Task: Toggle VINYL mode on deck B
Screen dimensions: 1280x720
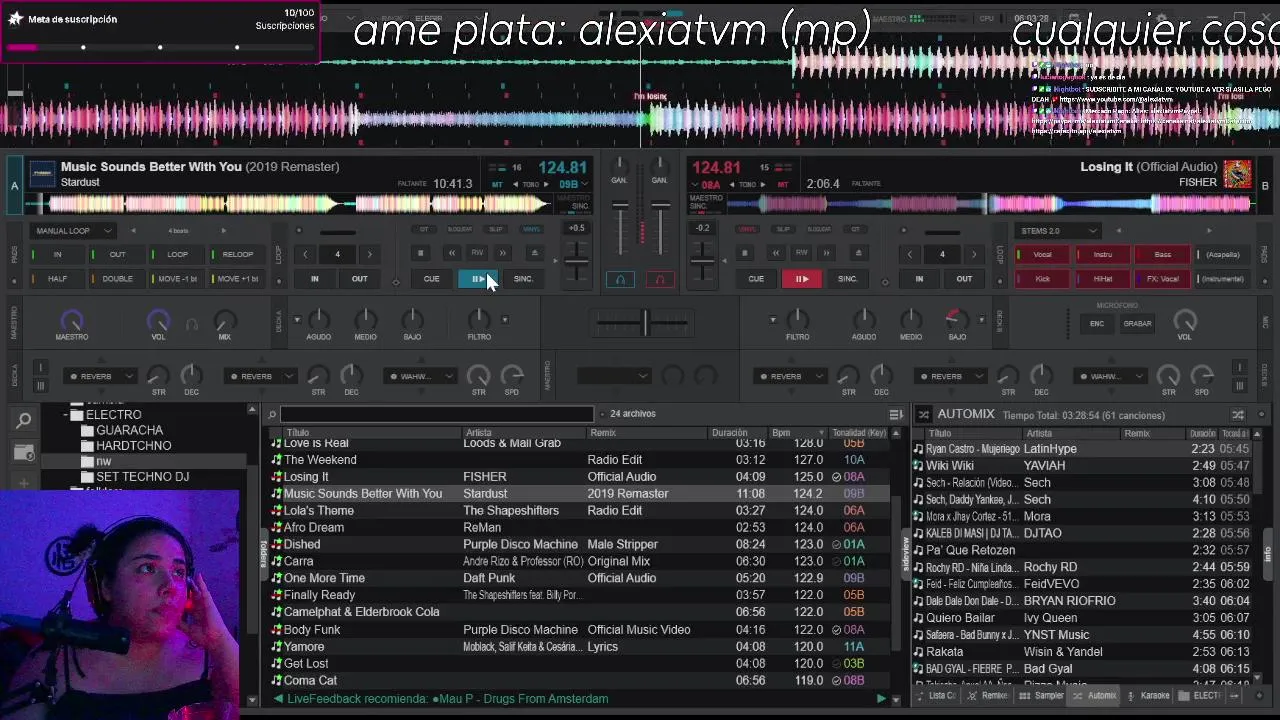Action: click(747, 229)
